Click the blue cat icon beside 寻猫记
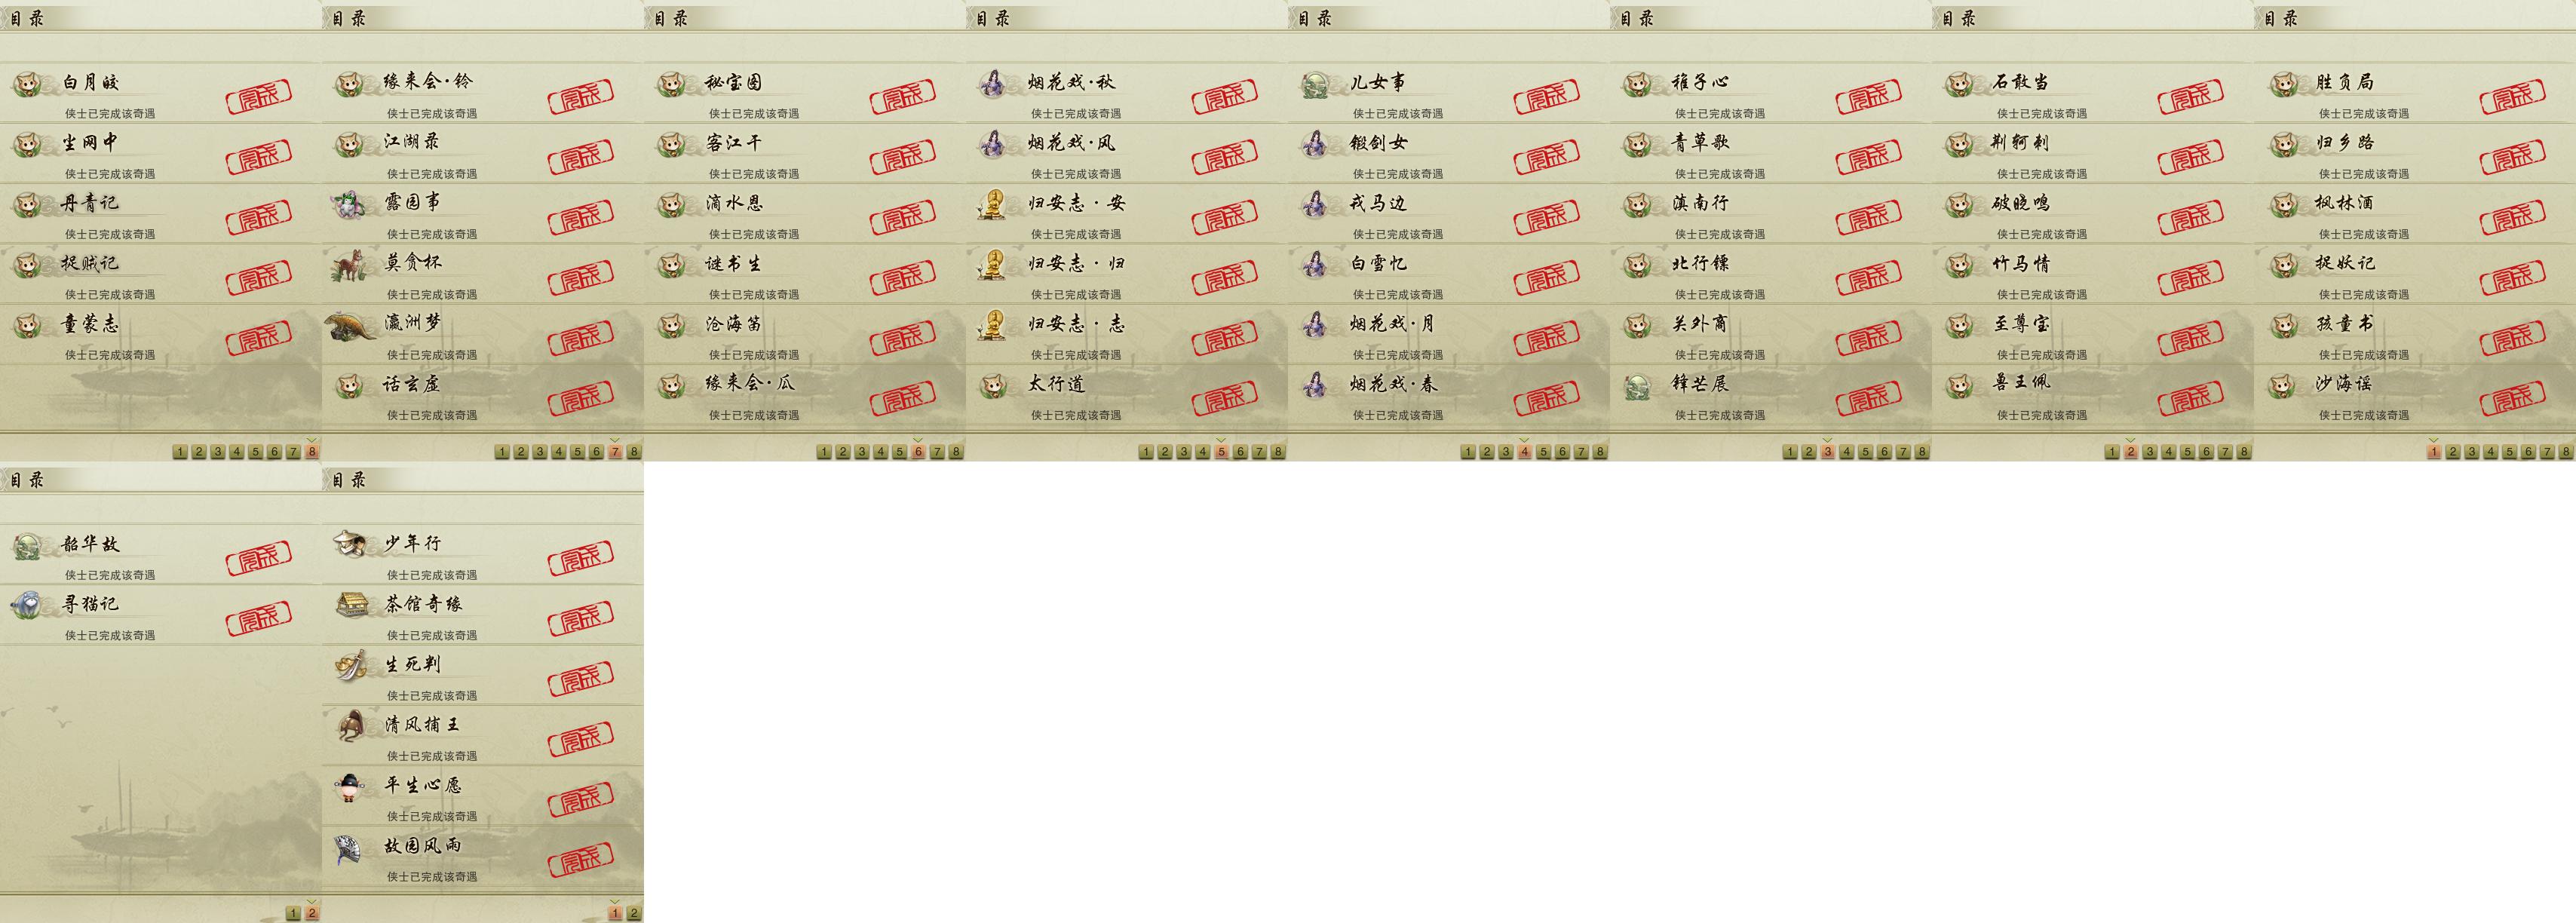The image size is (2576, 923). [x=27, y=604]
